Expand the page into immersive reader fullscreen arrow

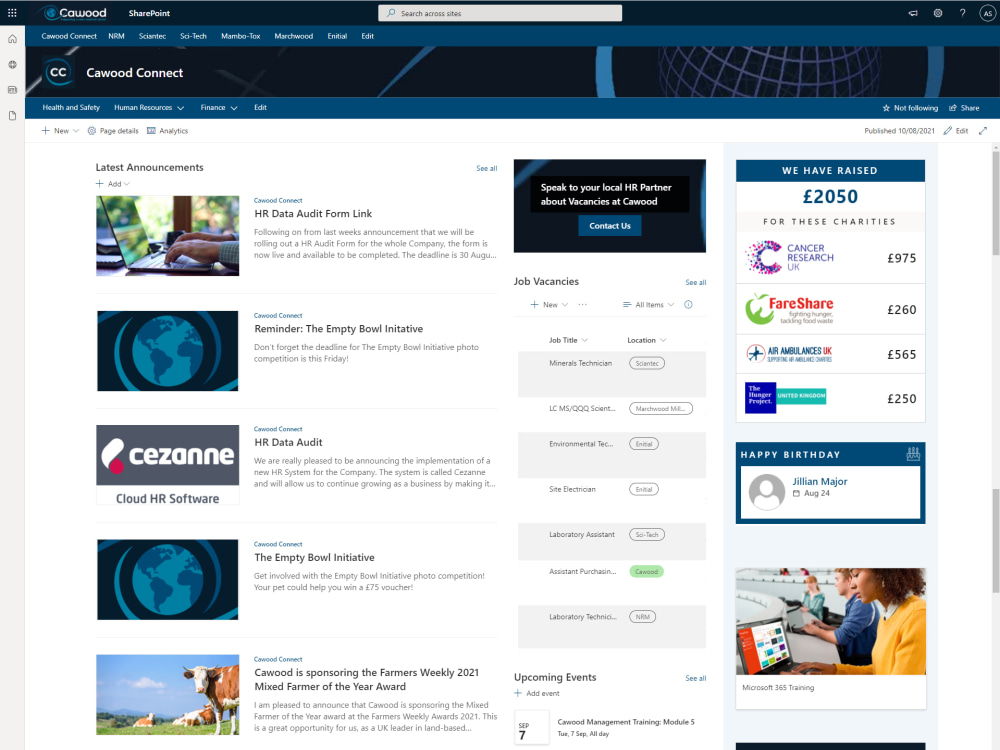[x=983, y=130]
